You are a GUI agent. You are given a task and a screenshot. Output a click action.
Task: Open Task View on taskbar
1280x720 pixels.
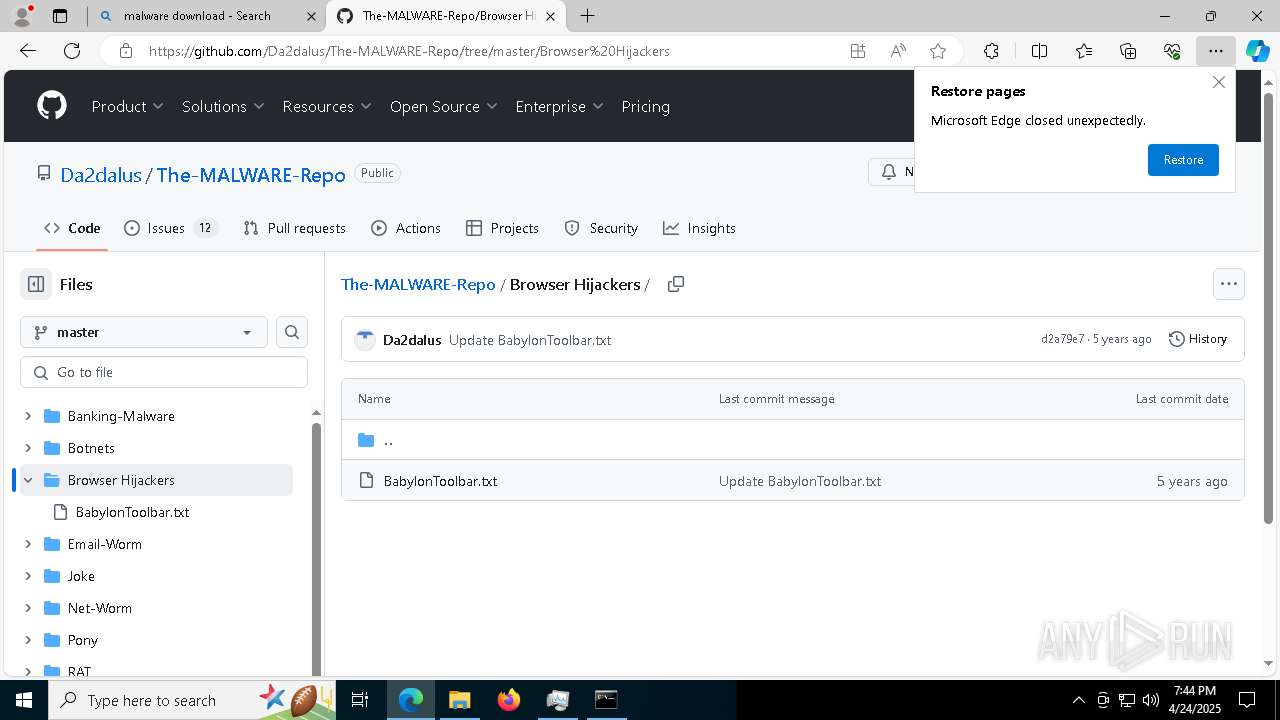[360, 700]
